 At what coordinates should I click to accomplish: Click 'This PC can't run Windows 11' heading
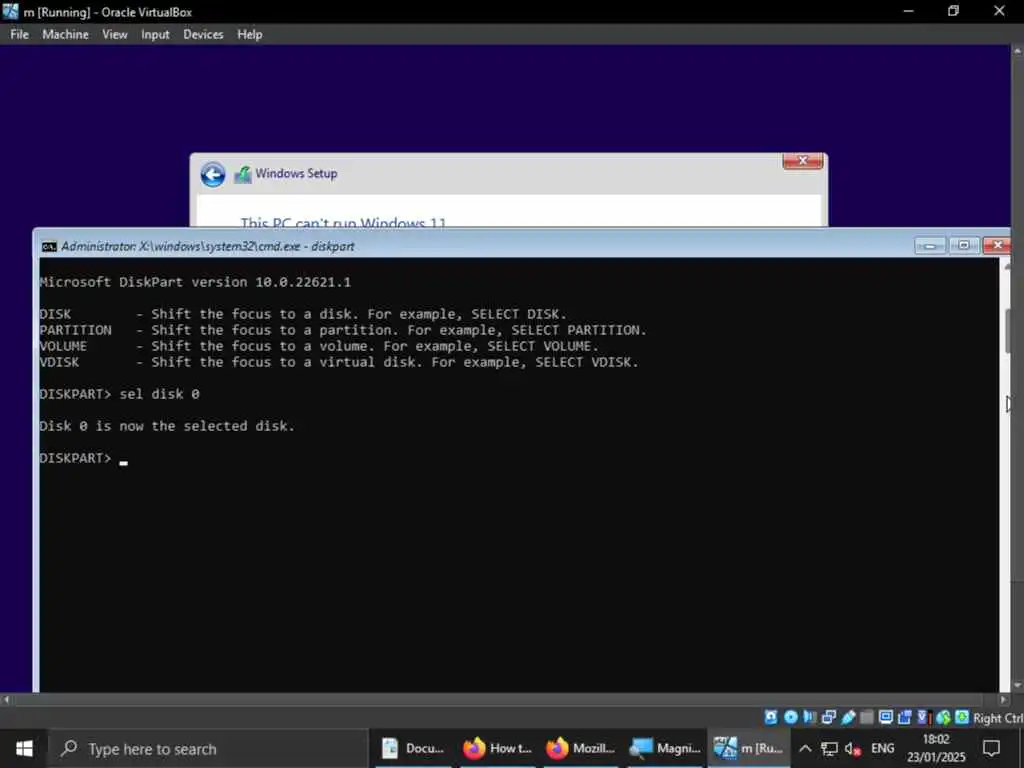coord(344,222)
